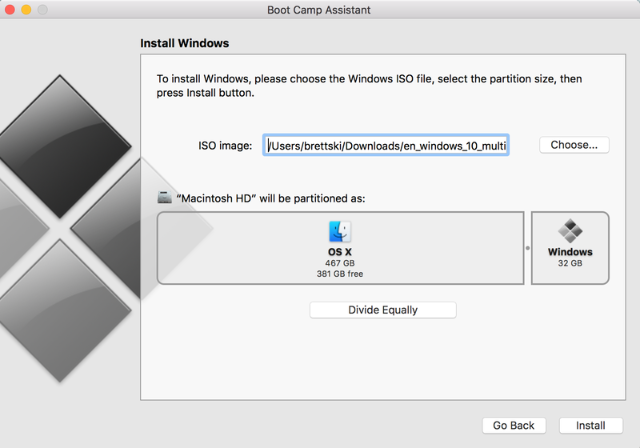This screenshot has width=640, height=448.
Task: Click the Windows logo in Windows partition
Action: (569, 231)
